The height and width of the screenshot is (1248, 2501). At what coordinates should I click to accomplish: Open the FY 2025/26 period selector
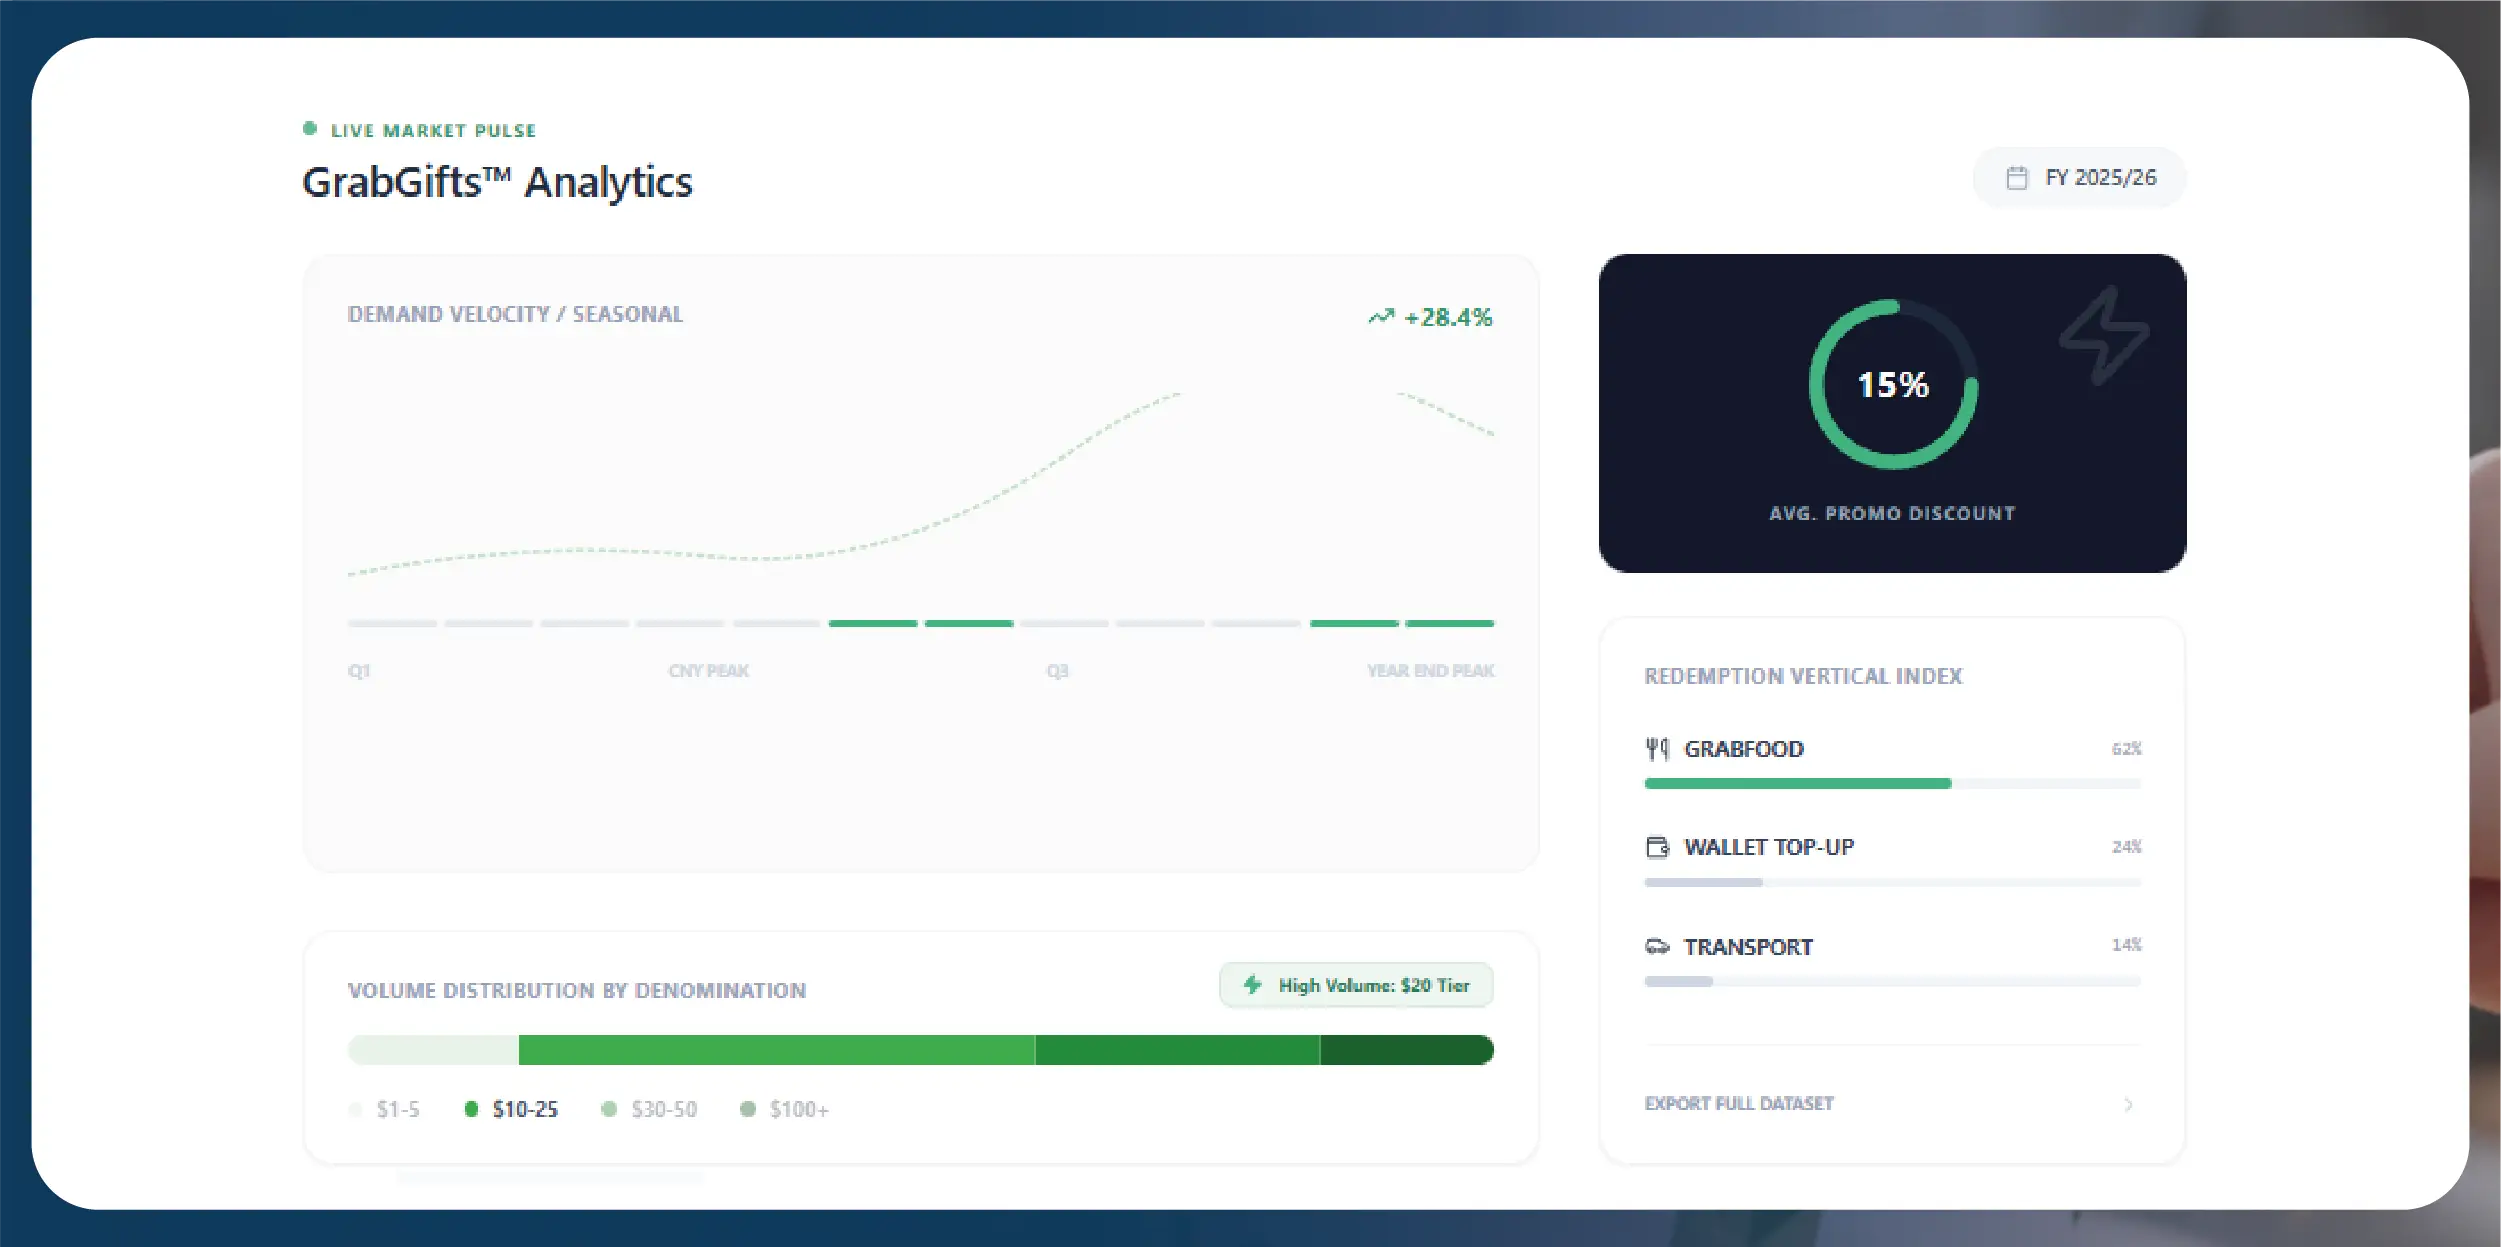click(x=2080, y=178)
